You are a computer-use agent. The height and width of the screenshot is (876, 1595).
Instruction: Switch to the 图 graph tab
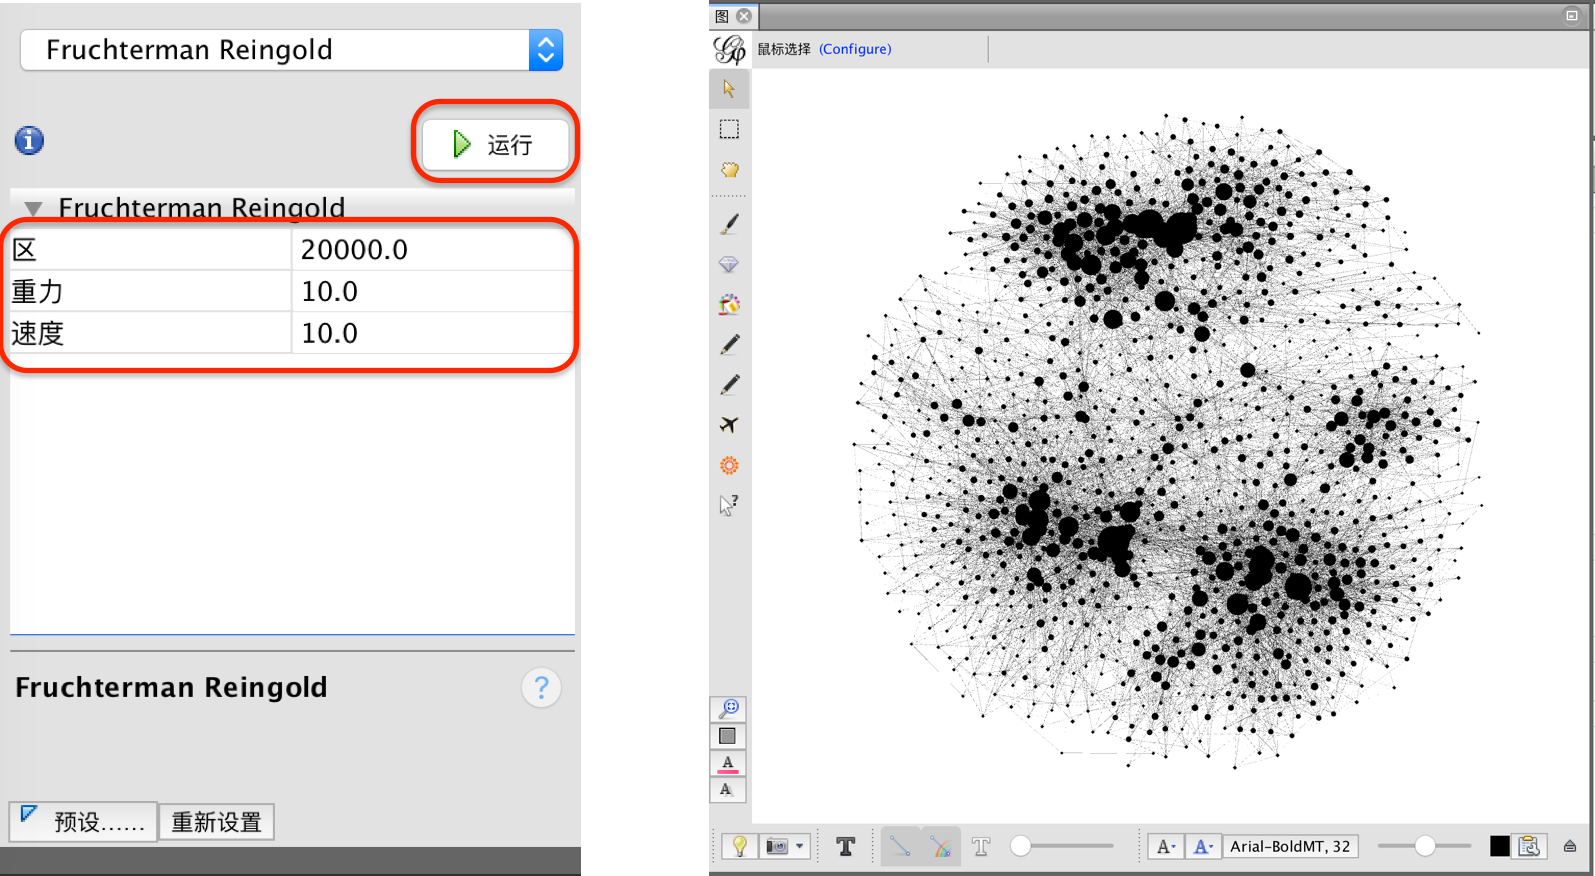click(722, 16)
